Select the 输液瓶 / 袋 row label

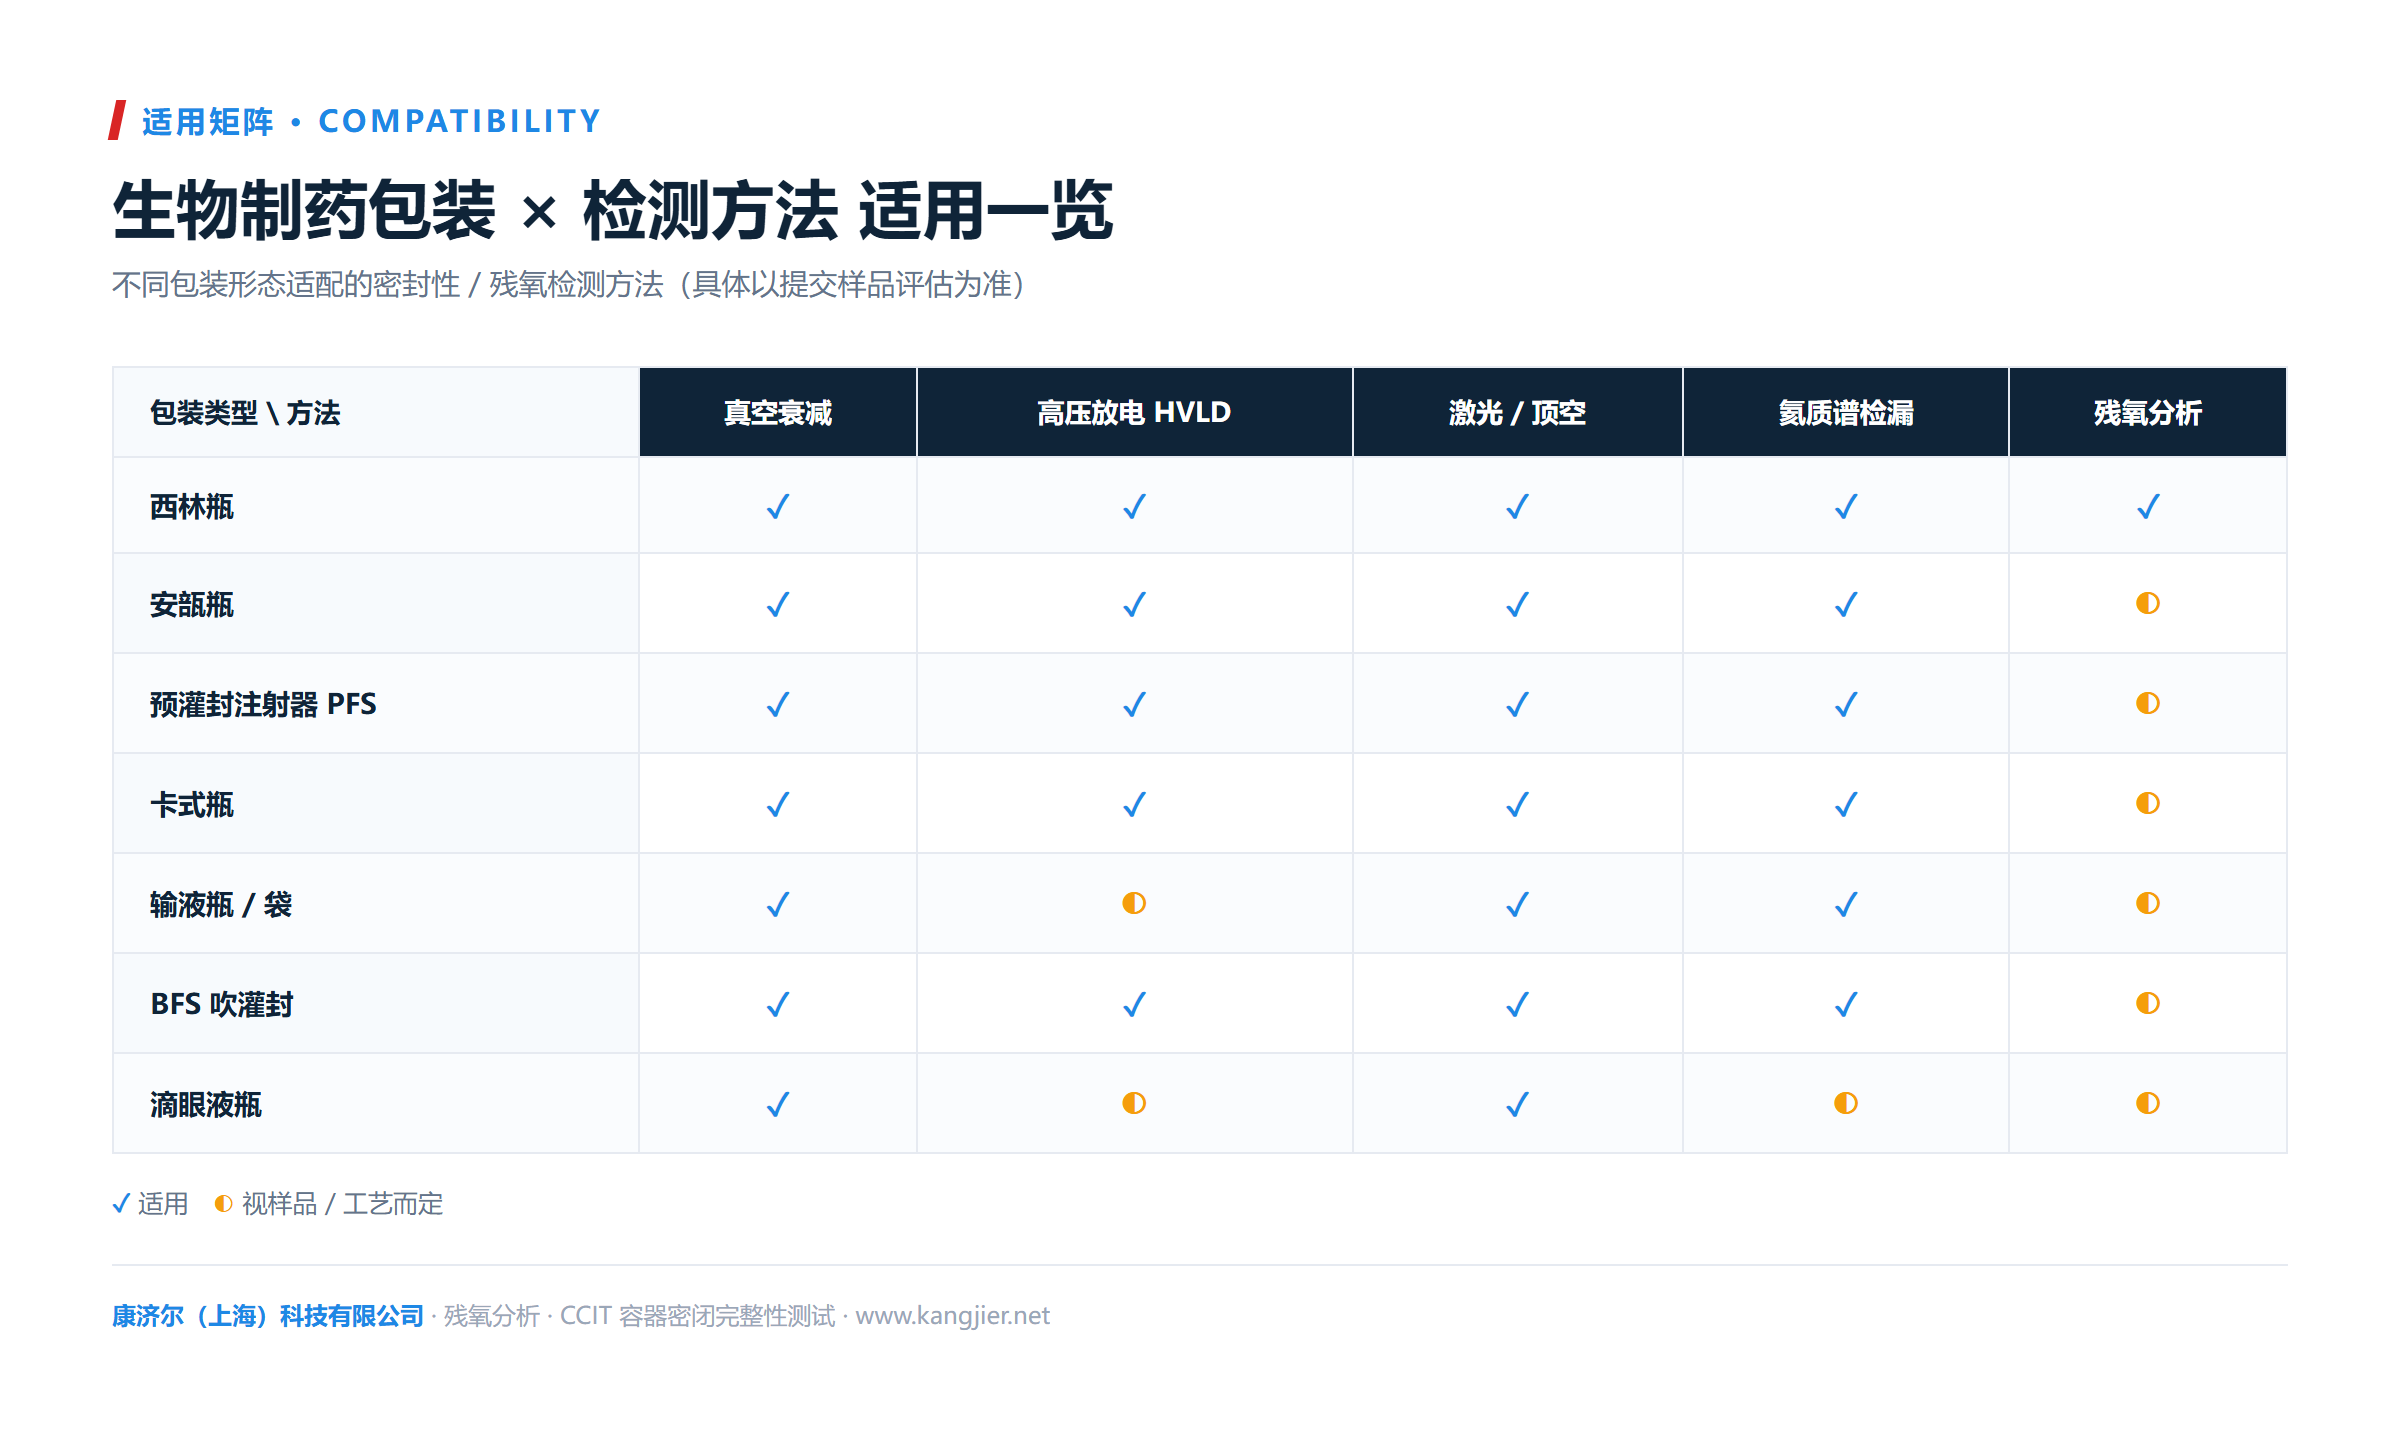[x=221, y=904]
